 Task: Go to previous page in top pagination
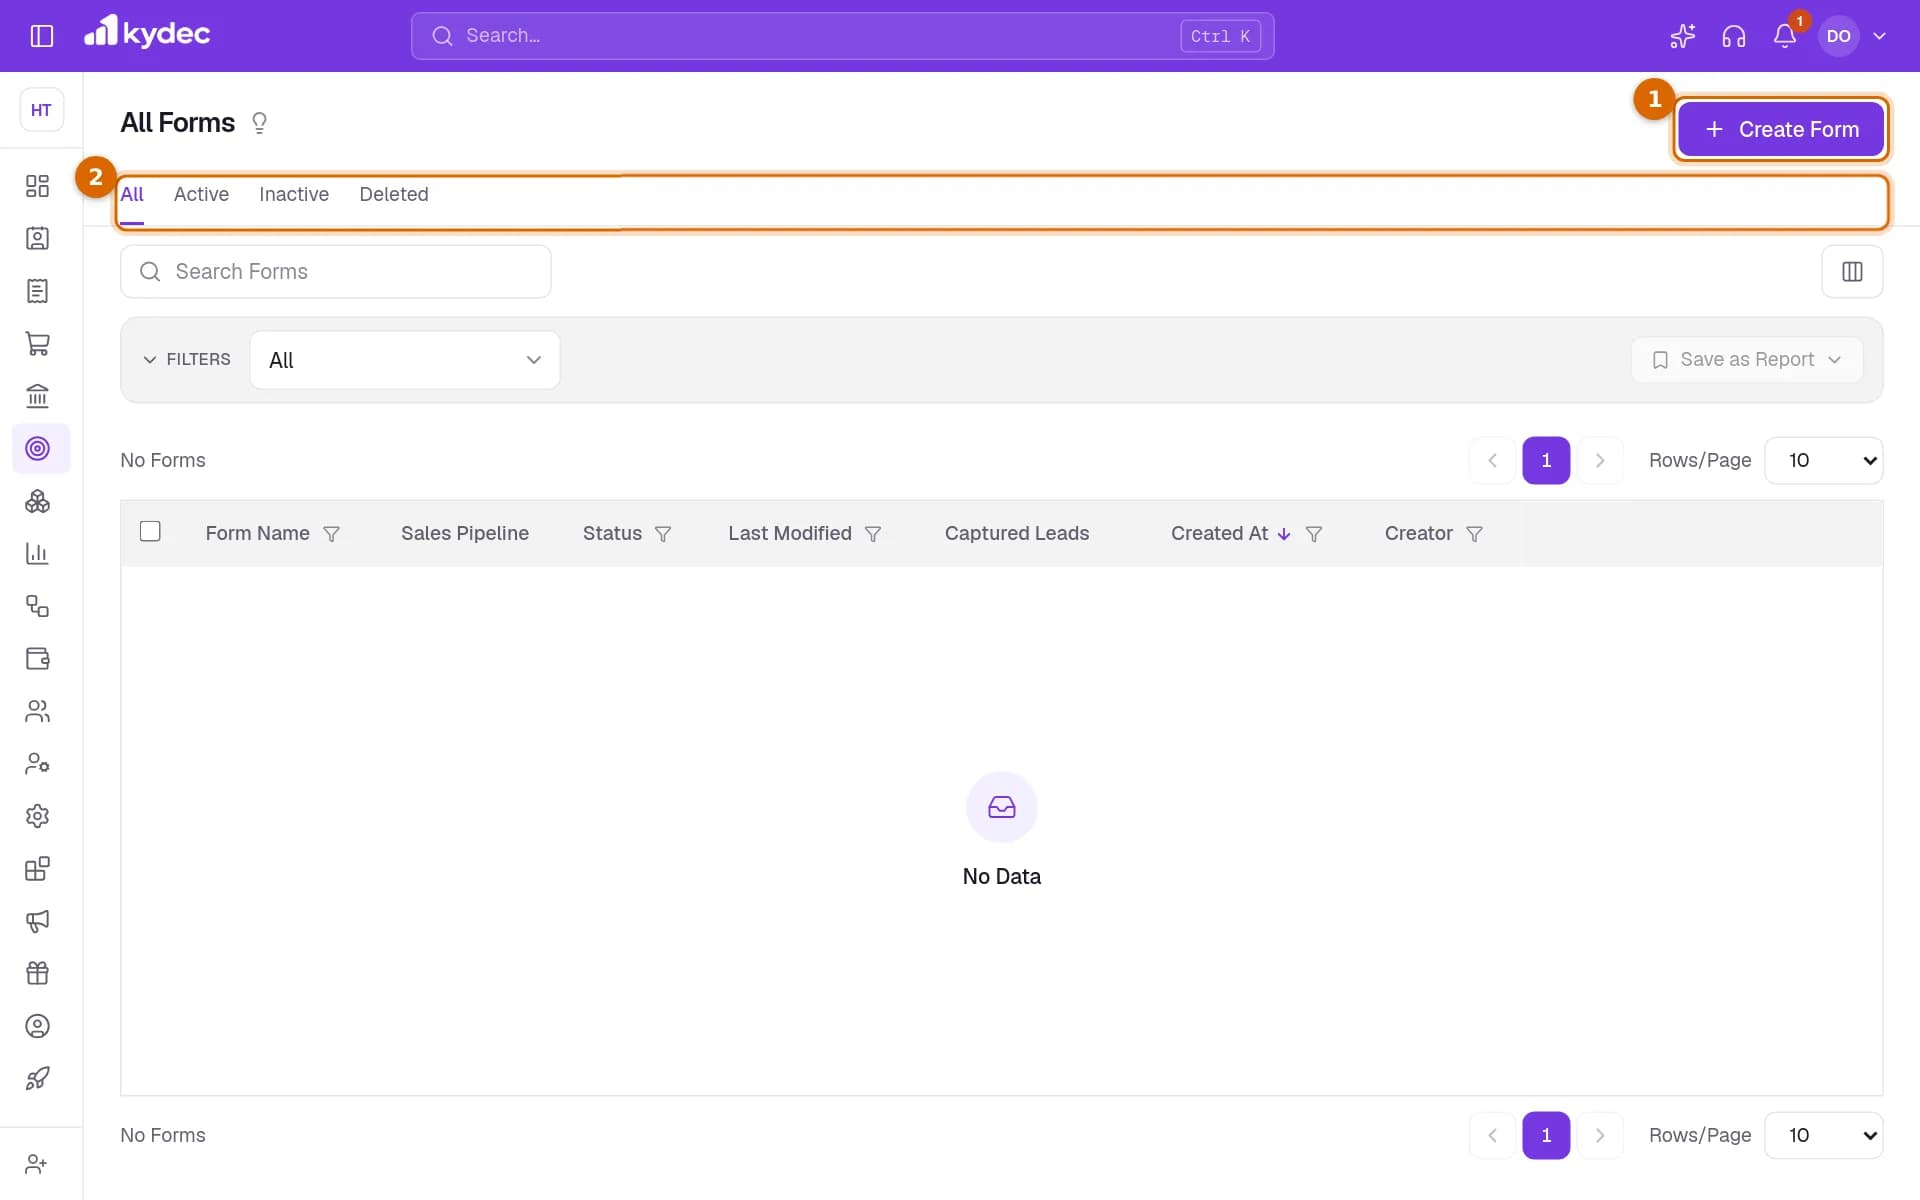[1492, 461]
